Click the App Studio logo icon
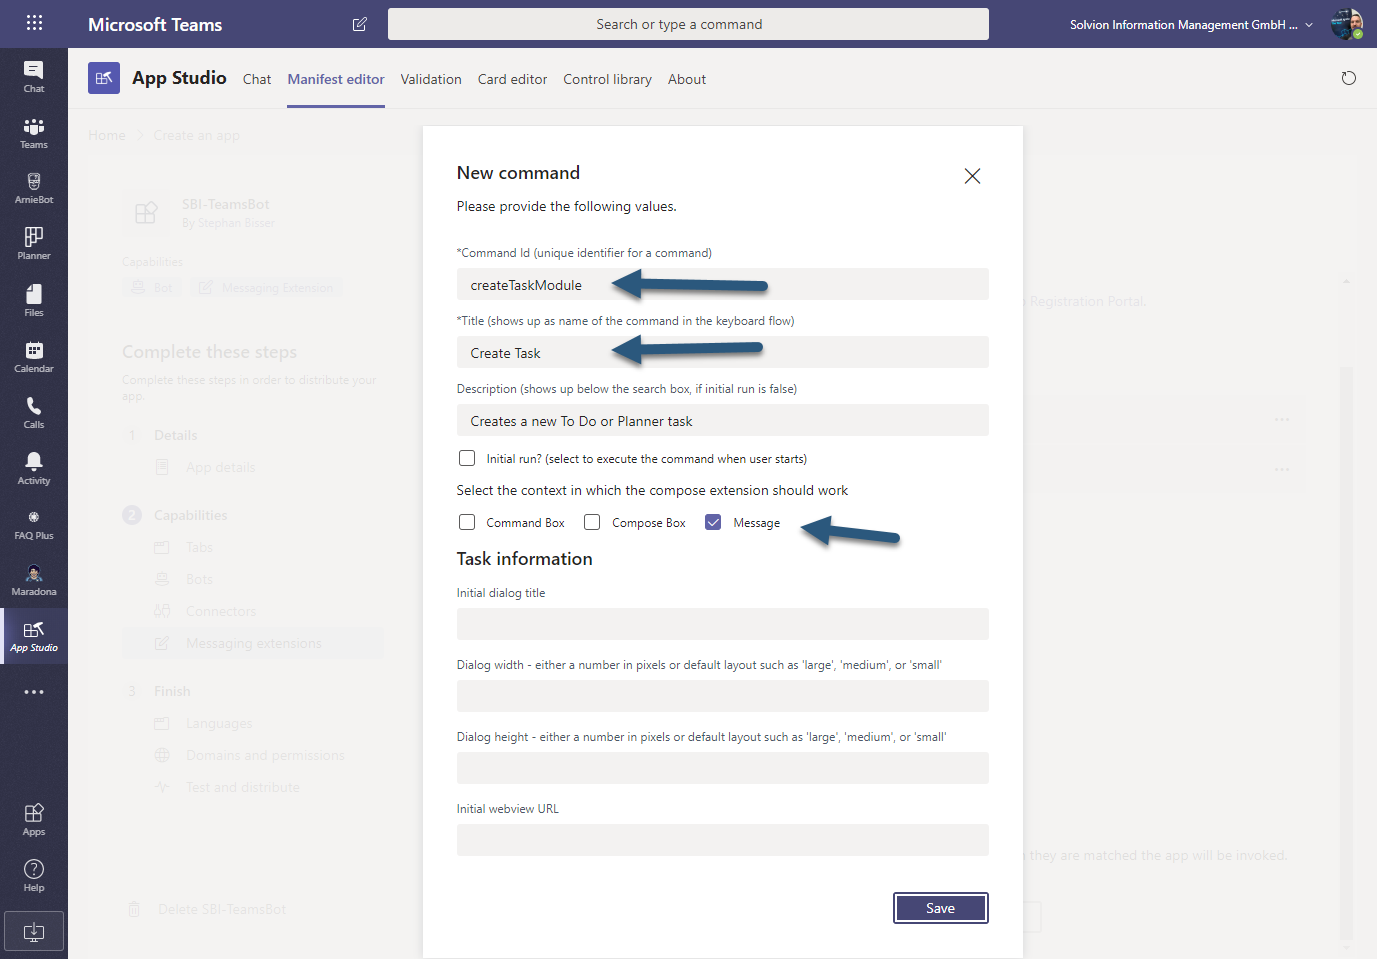1377x959 pixels. point(104,78)
